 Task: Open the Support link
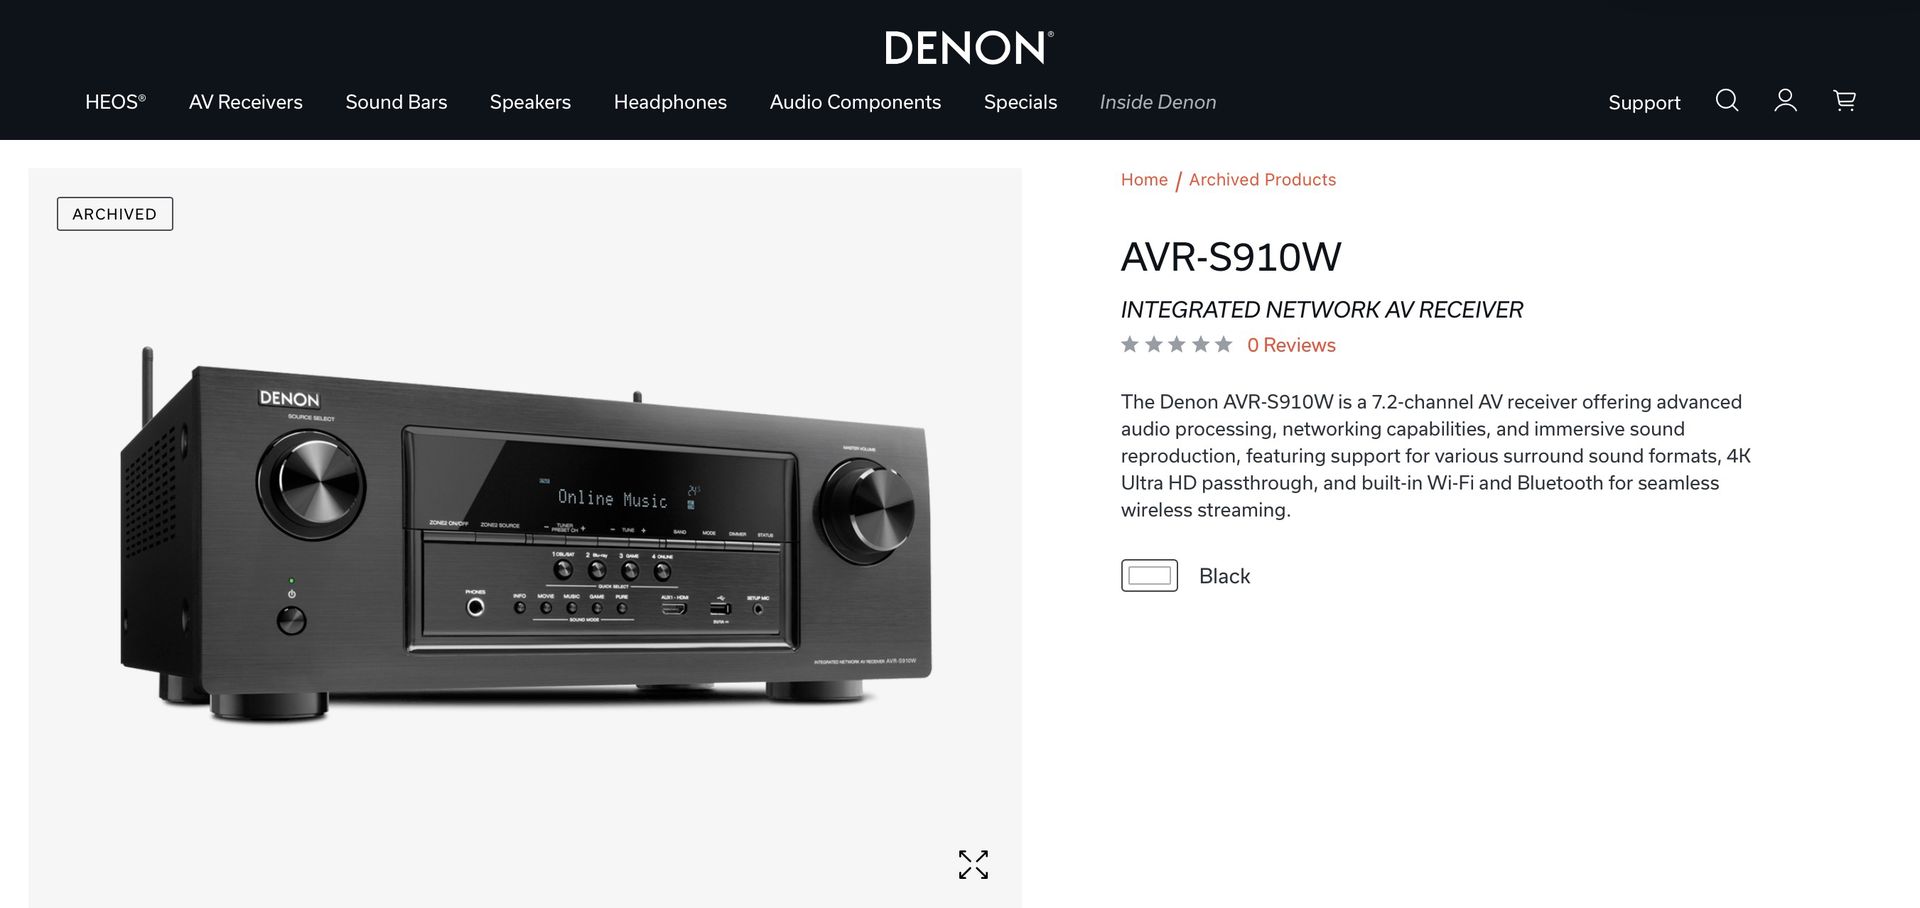click(1644, 103)
